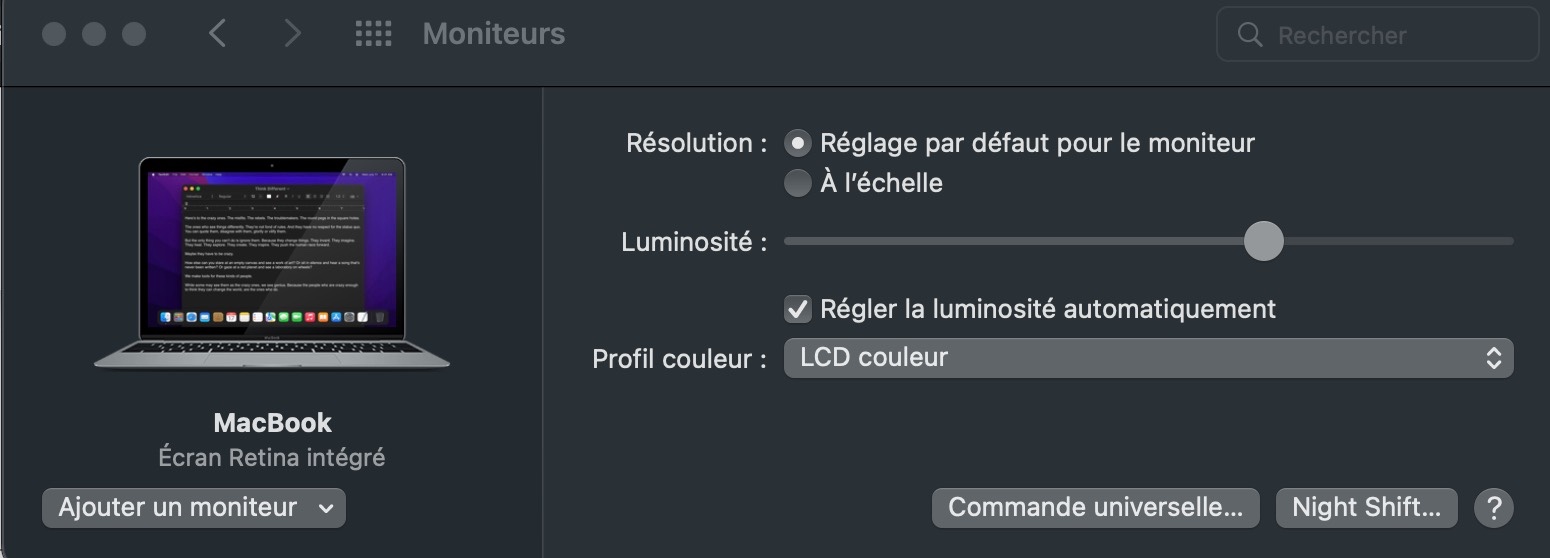Click the "Moniteurs" window title
Screen dimensions: 1550x558
494,34
